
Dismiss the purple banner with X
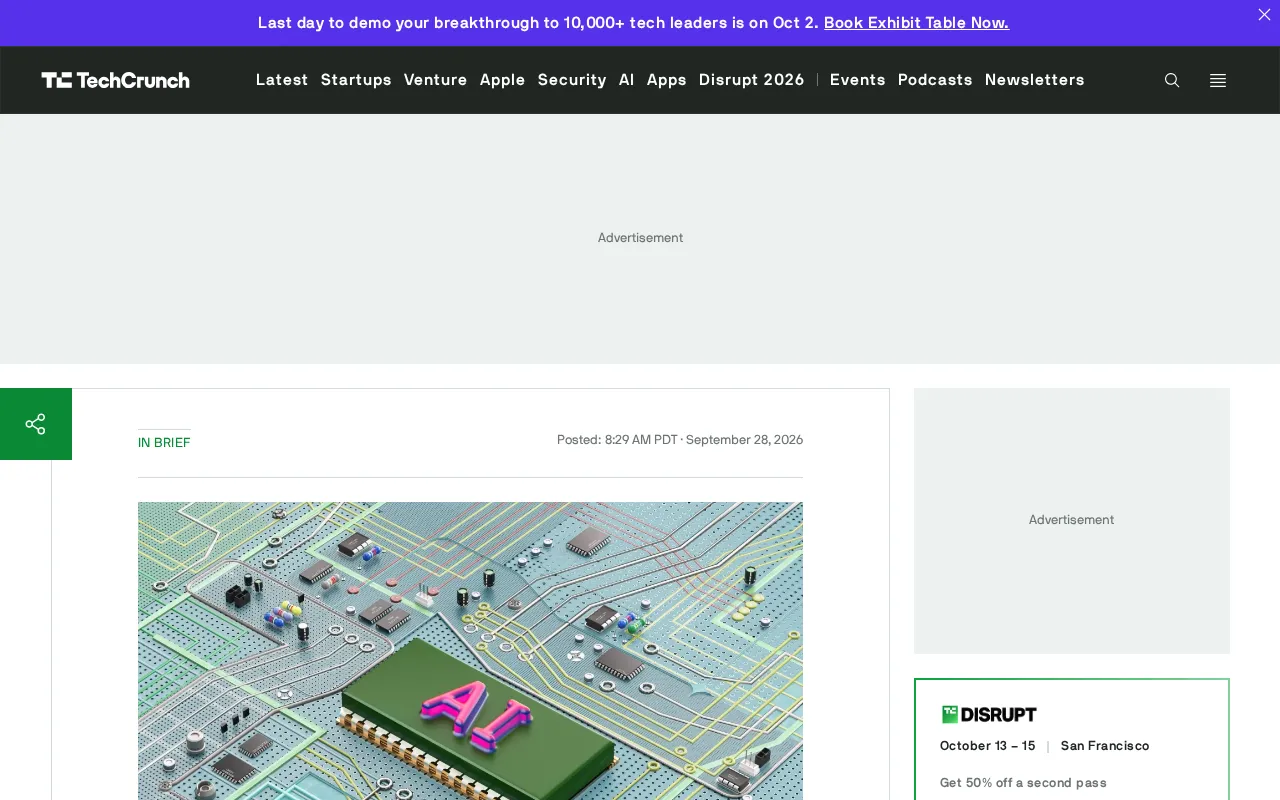pyautogui.click(x=1264, y=14)
